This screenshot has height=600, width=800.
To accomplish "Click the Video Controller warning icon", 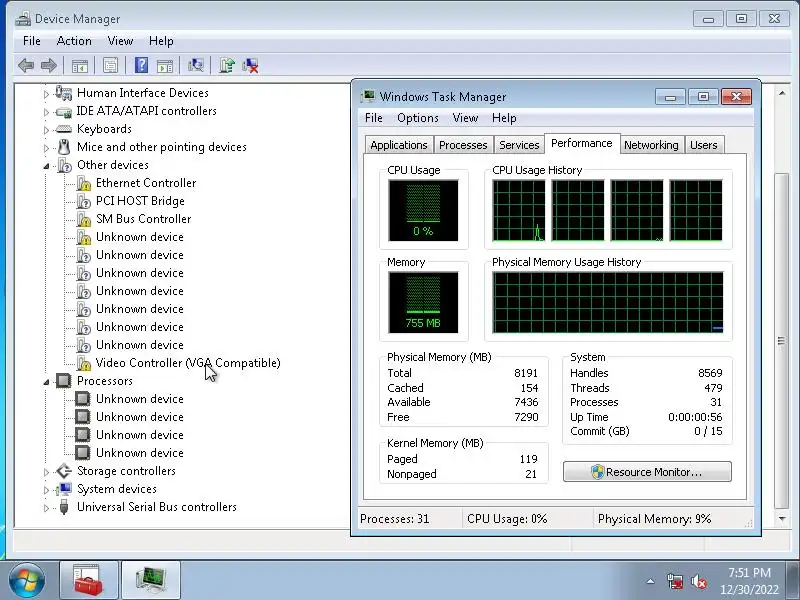I will tap(84, 363).
